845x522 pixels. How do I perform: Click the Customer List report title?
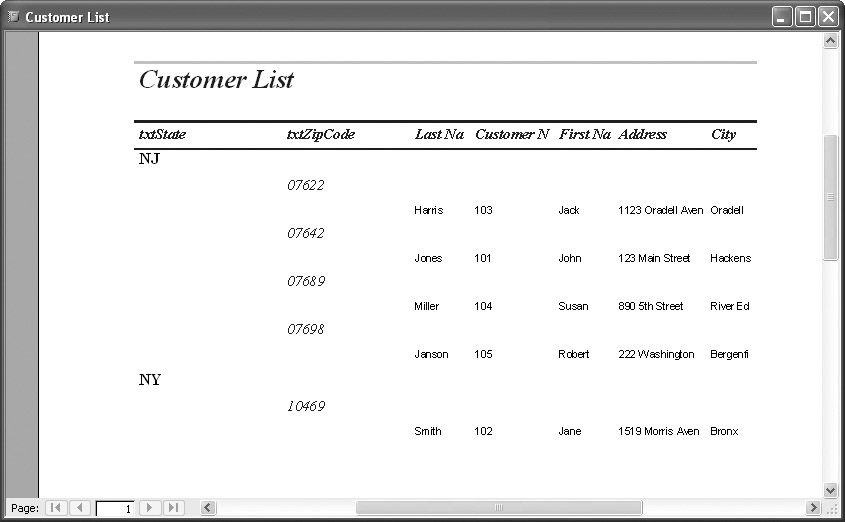click(216, 80)
